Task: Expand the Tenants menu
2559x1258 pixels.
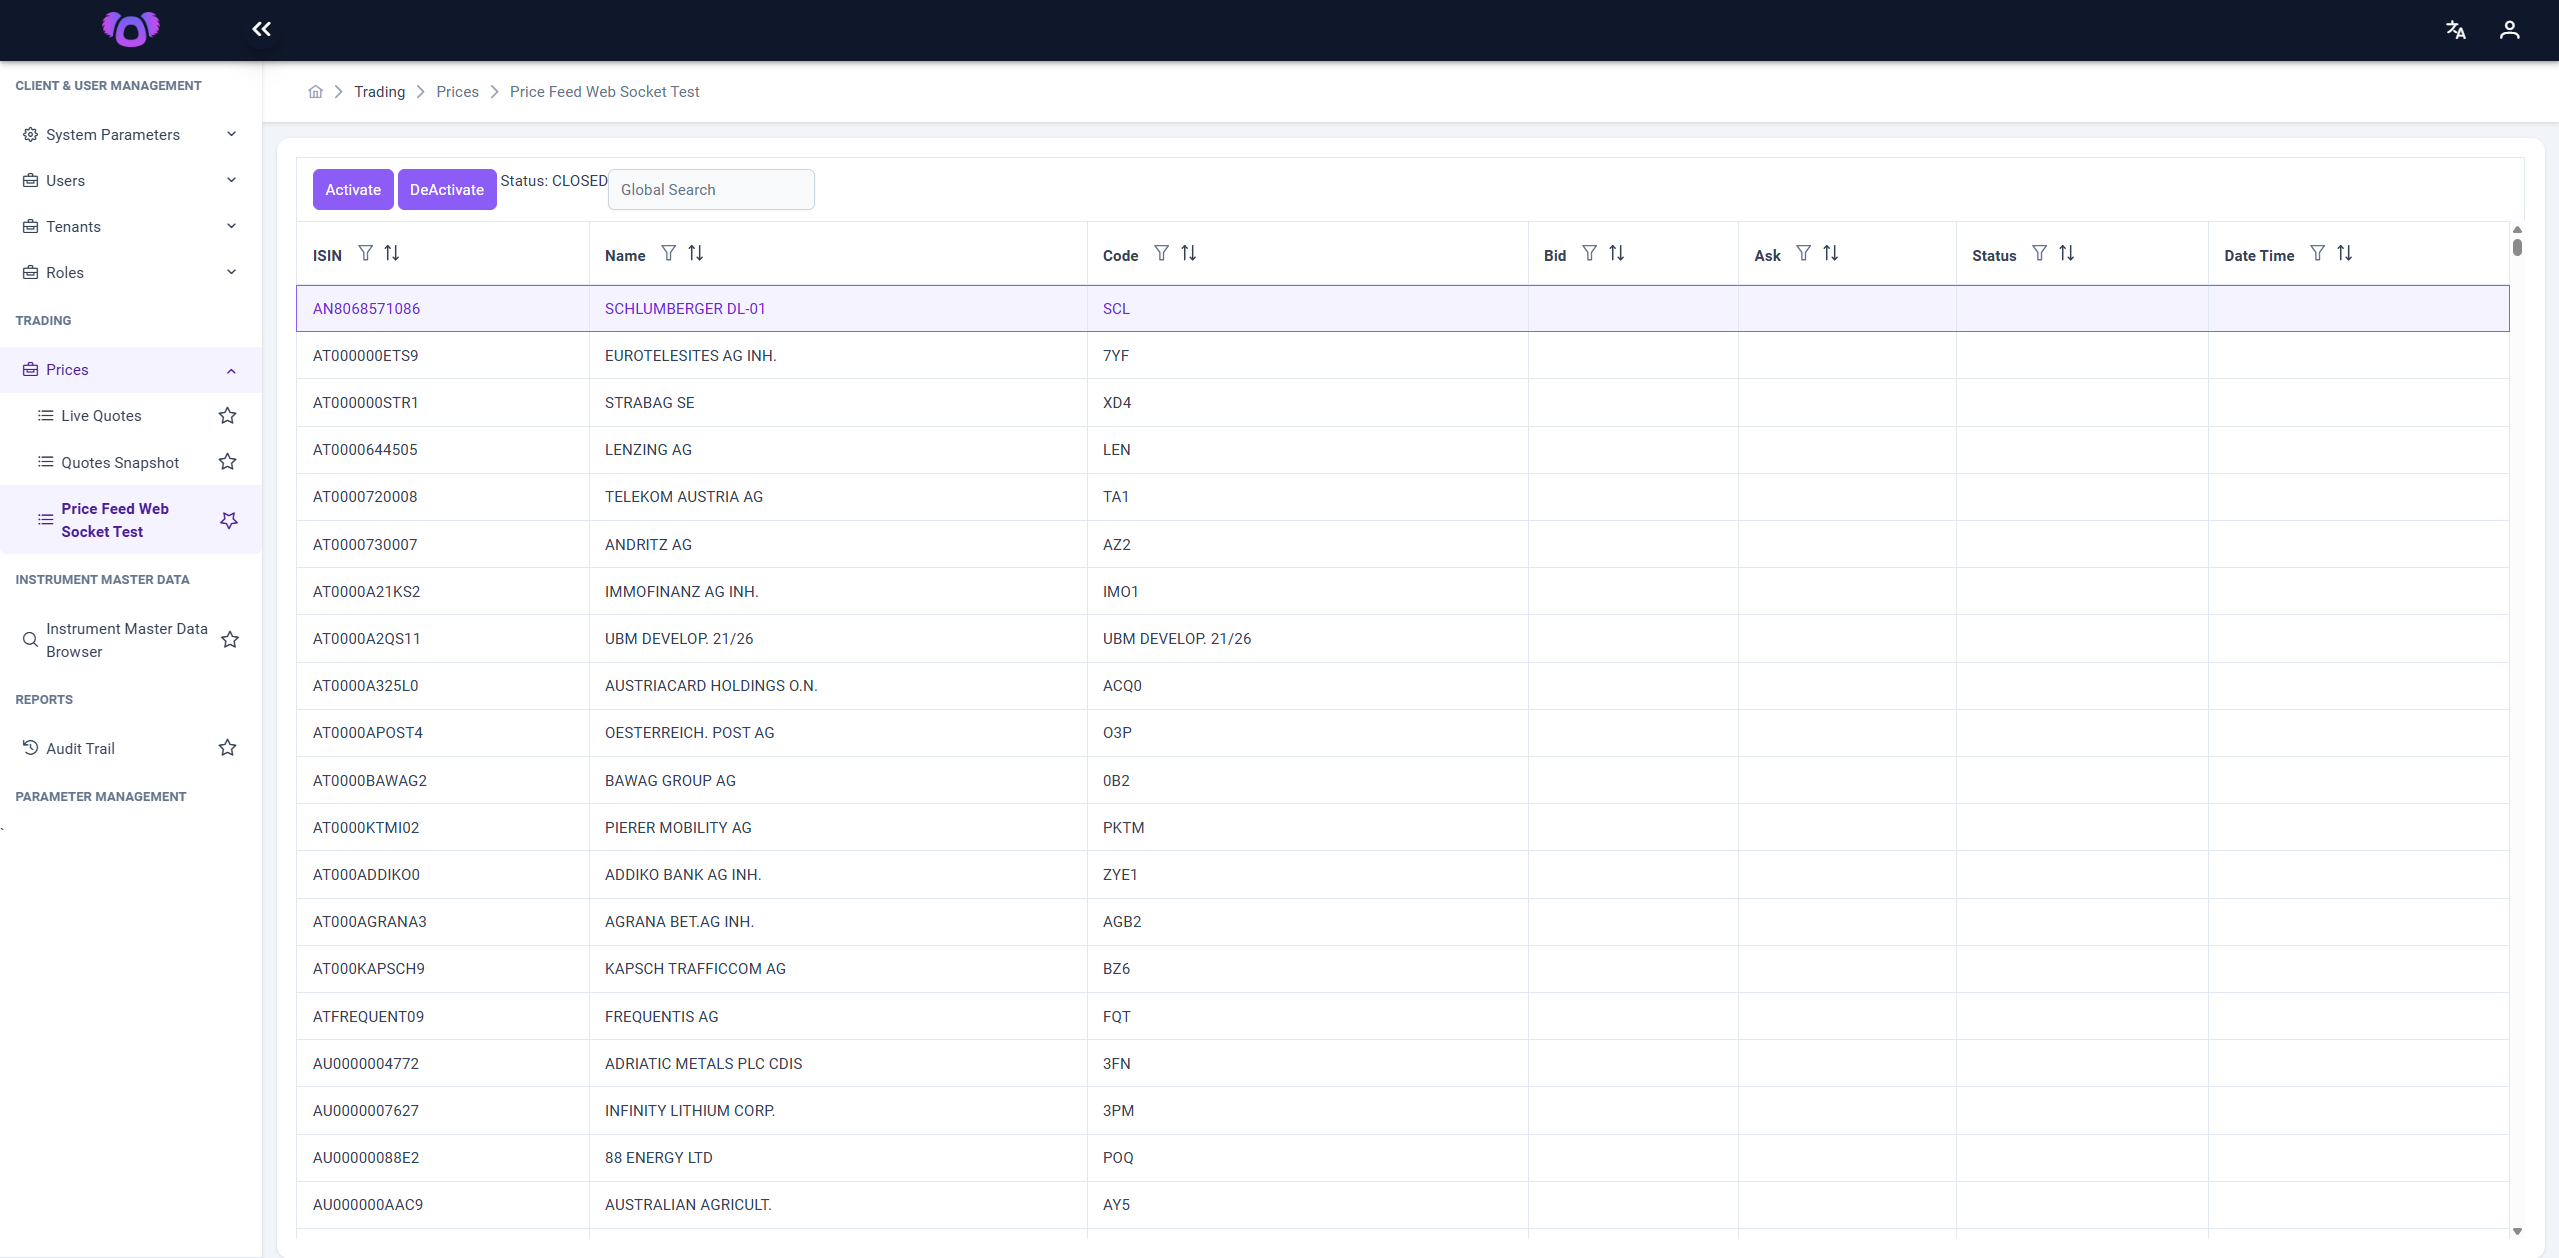Action: 131,227
